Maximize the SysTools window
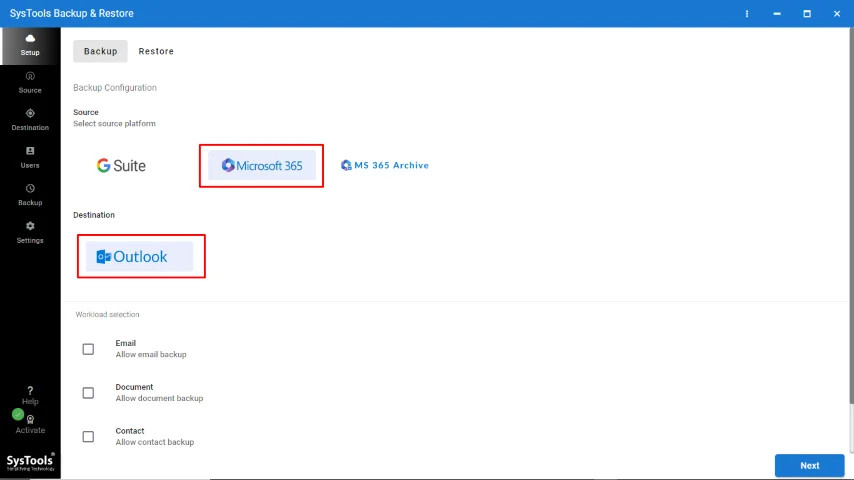 (807, 14)
